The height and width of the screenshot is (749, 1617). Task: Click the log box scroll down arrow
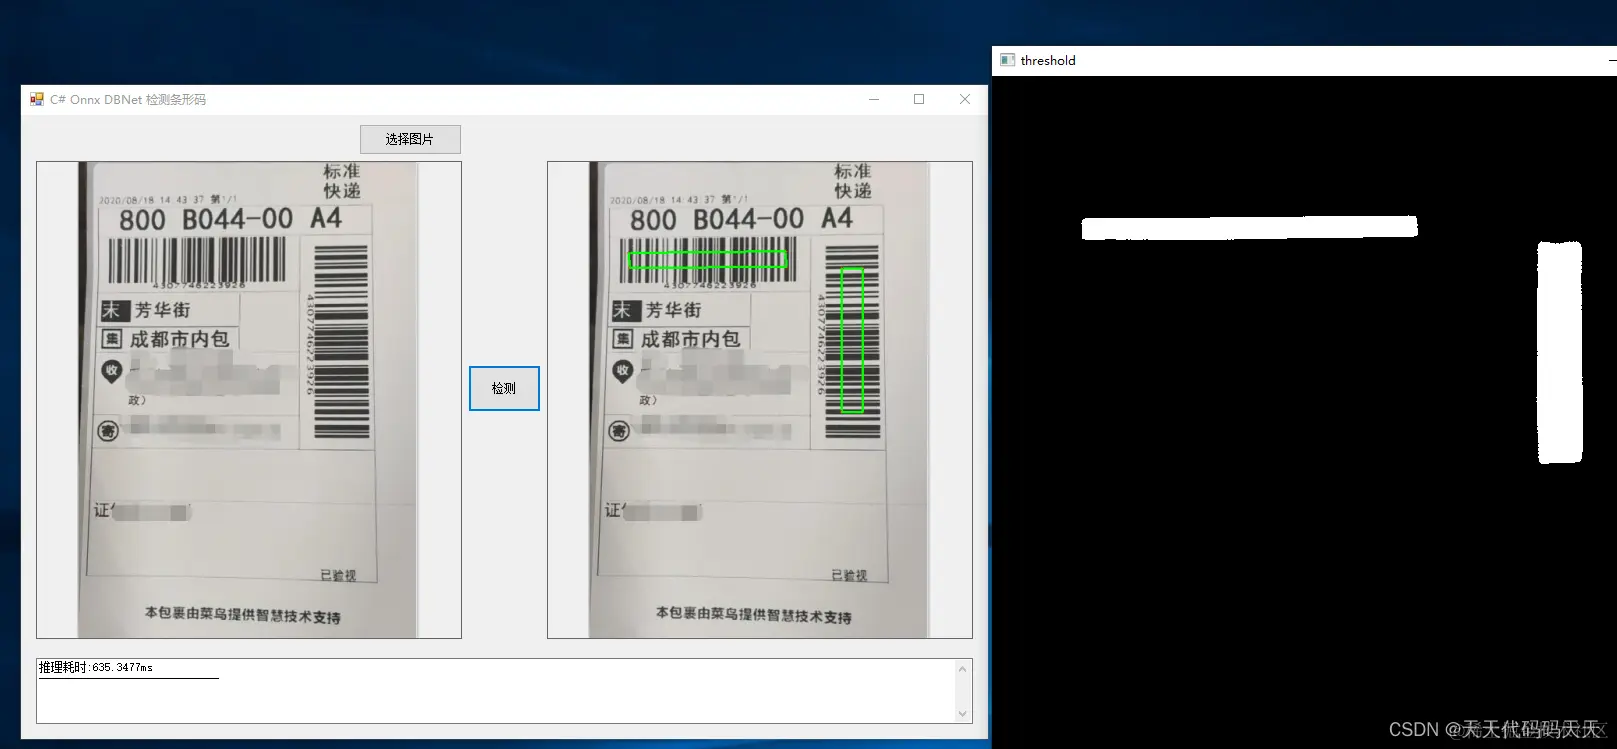963,713
